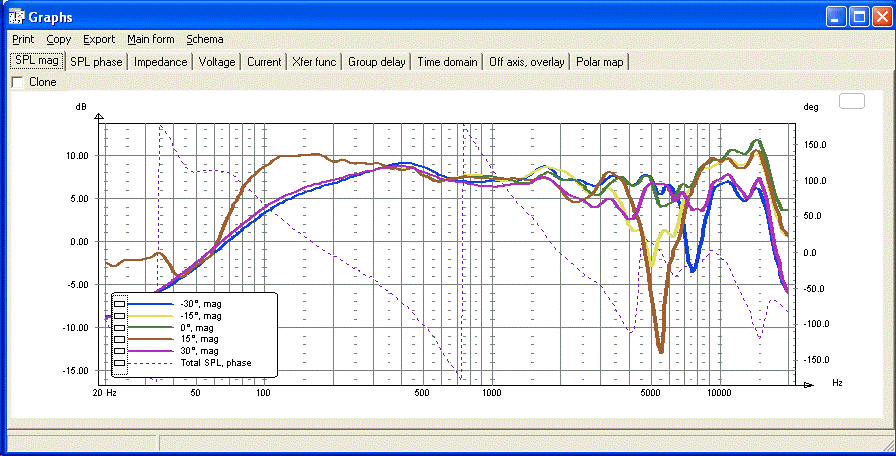
Task: Select the SPL mag tab
Action: [x=37, y=61]
